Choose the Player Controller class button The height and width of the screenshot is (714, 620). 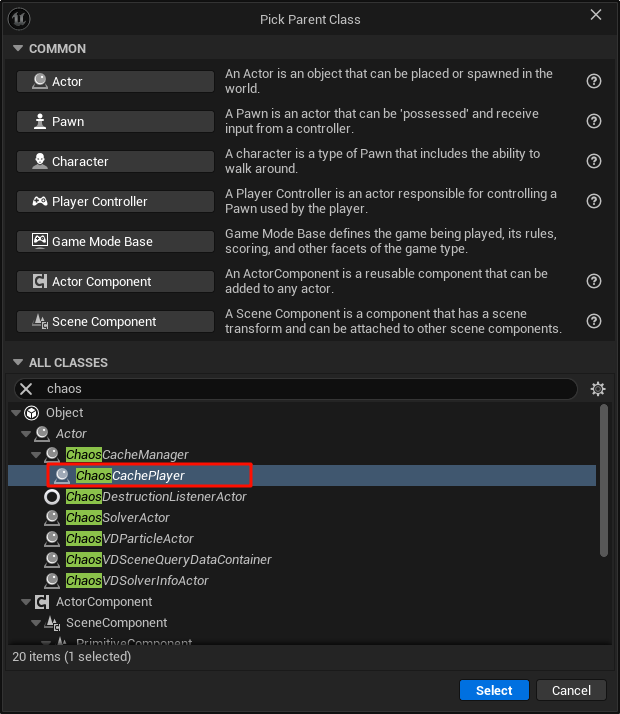click(115, 202)
